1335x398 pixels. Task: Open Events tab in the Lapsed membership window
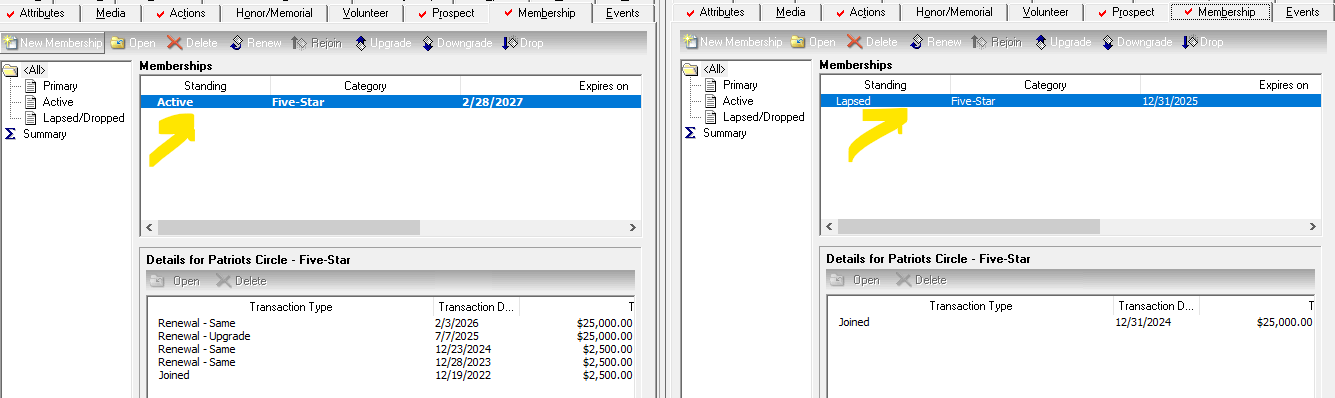coord(1302,12)
